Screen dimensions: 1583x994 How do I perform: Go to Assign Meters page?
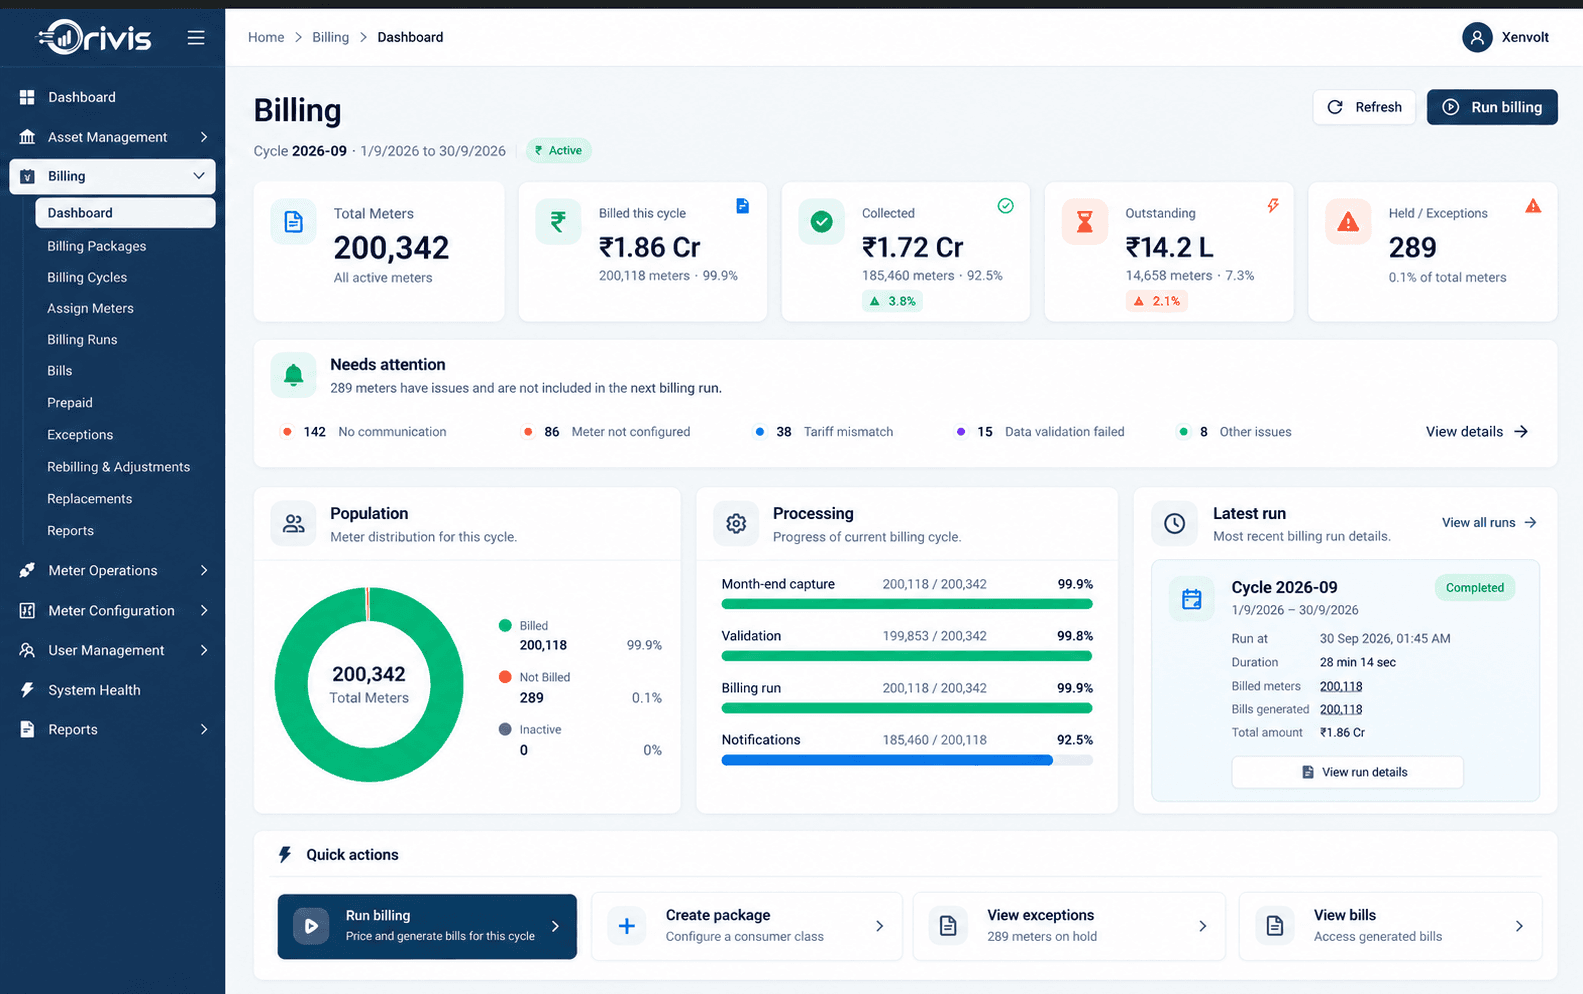tap(90, 308)
